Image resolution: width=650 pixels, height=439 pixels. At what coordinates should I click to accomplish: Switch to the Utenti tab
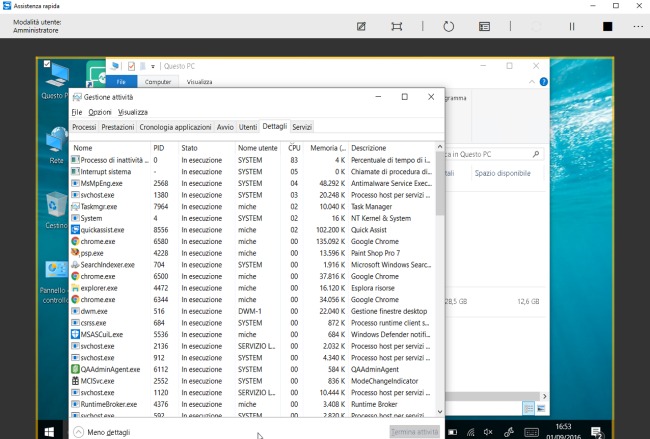[x=248, y=127]
